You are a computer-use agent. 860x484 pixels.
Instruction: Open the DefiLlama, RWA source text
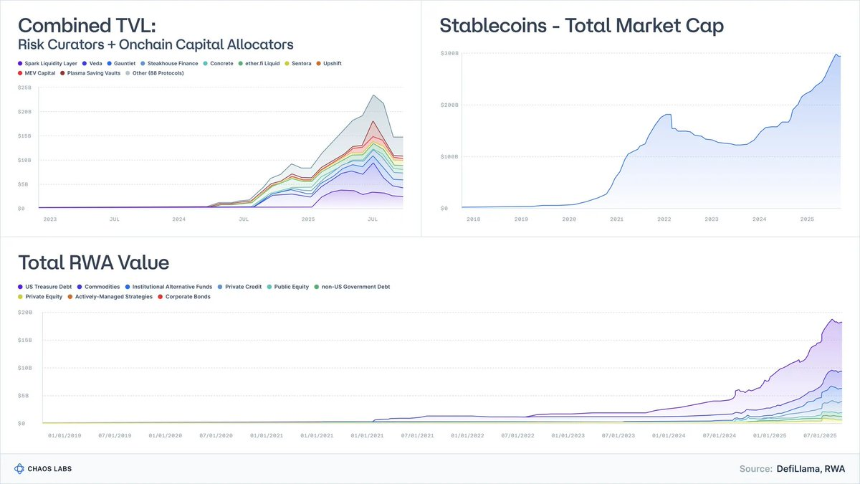[x=811, y=469]
